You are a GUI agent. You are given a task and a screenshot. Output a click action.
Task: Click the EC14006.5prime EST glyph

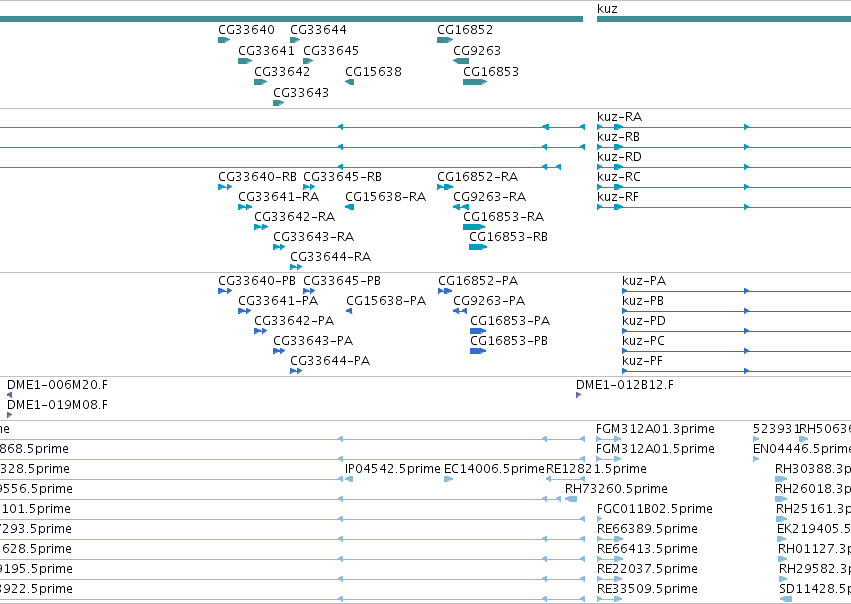(x=448, y=480)
